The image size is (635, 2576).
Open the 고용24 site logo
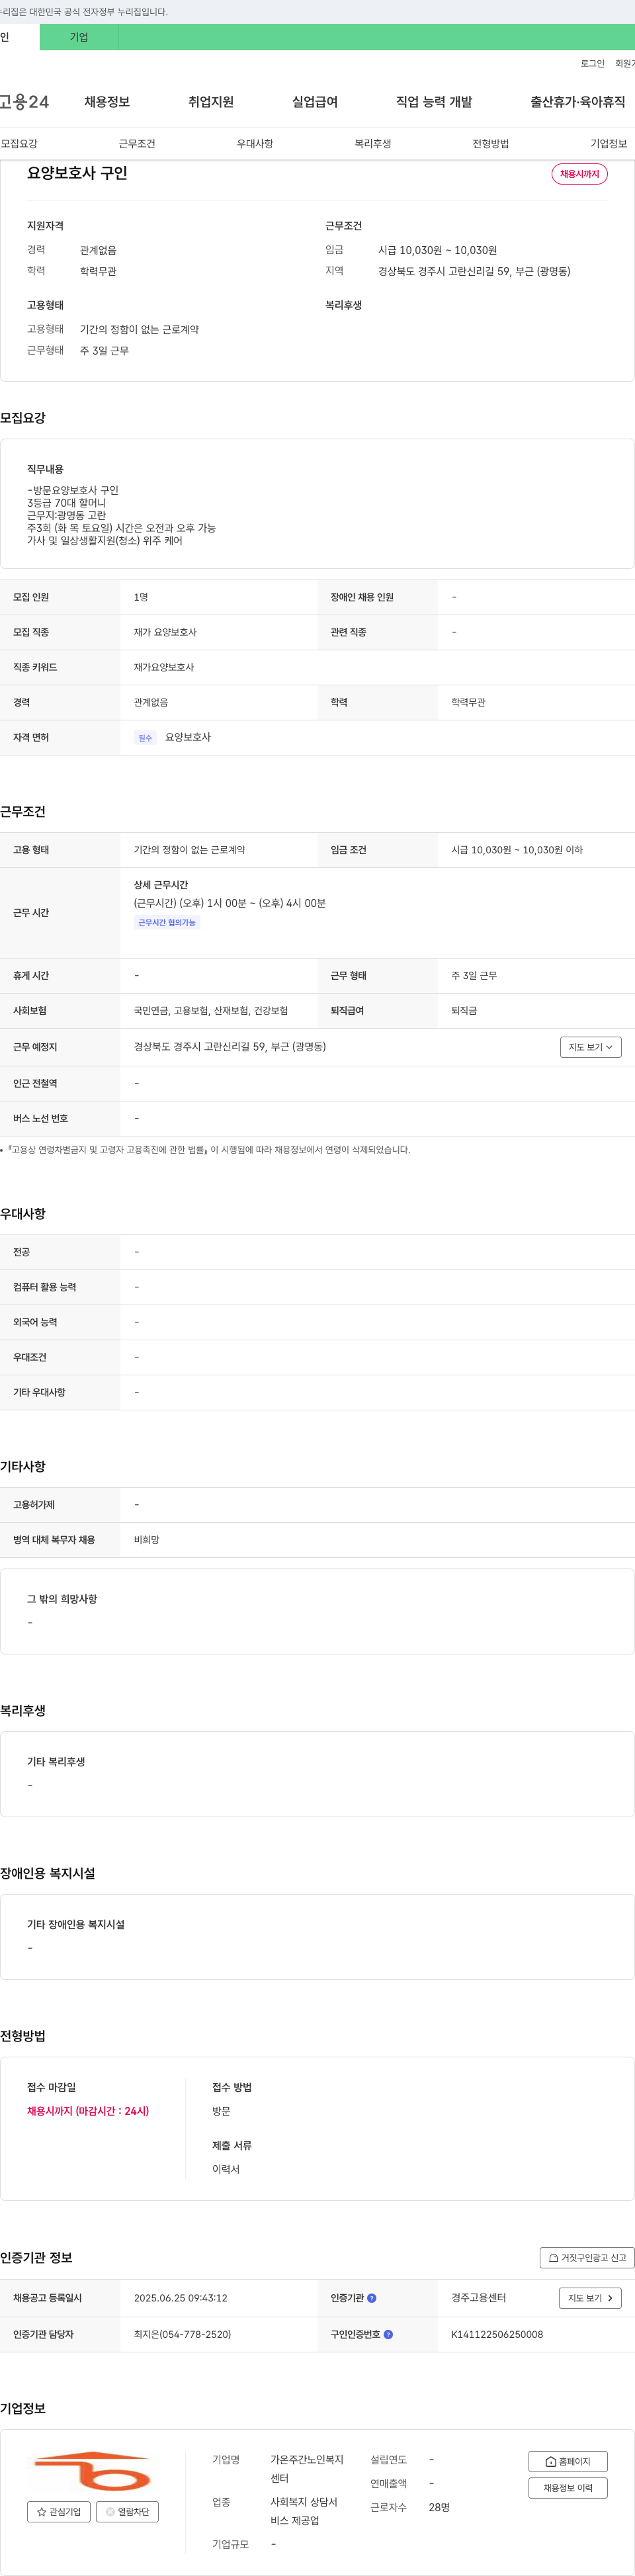(x=24, y=102)
